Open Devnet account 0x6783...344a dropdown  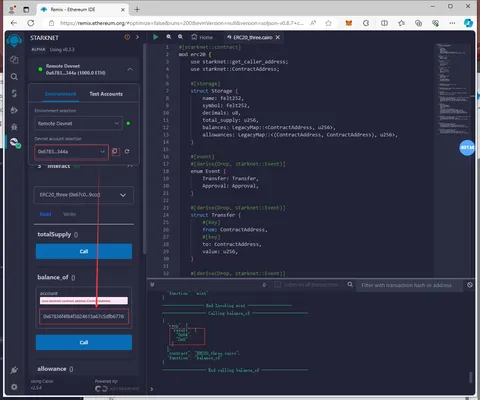pos(71,152)
